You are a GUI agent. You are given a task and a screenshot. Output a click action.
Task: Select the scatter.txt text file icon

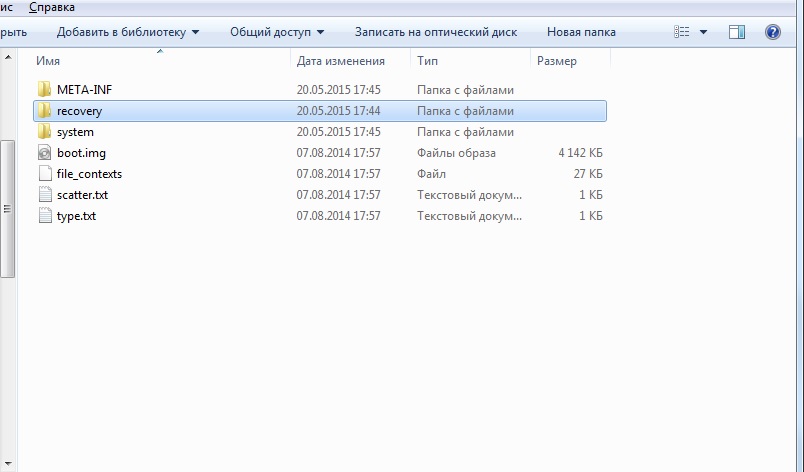pos(44,195)
